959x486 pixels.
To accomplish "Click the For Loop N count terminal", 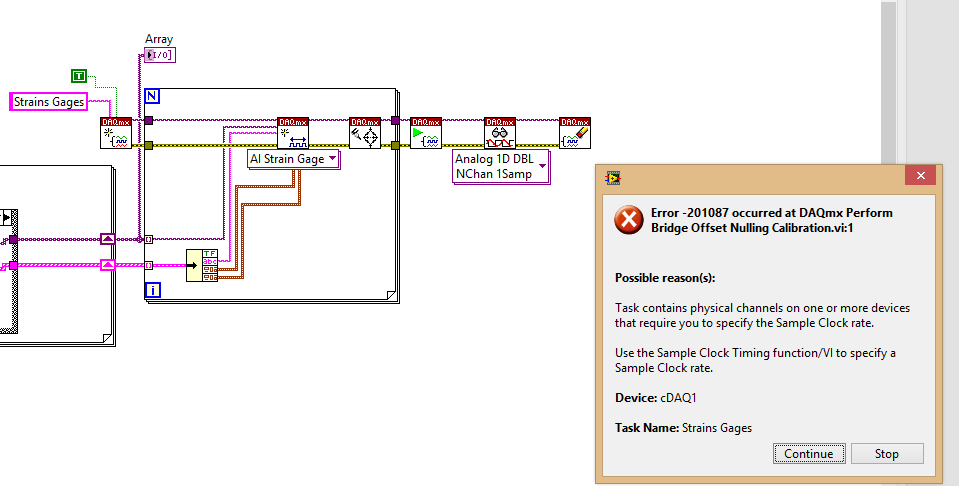I will point(152,96).
